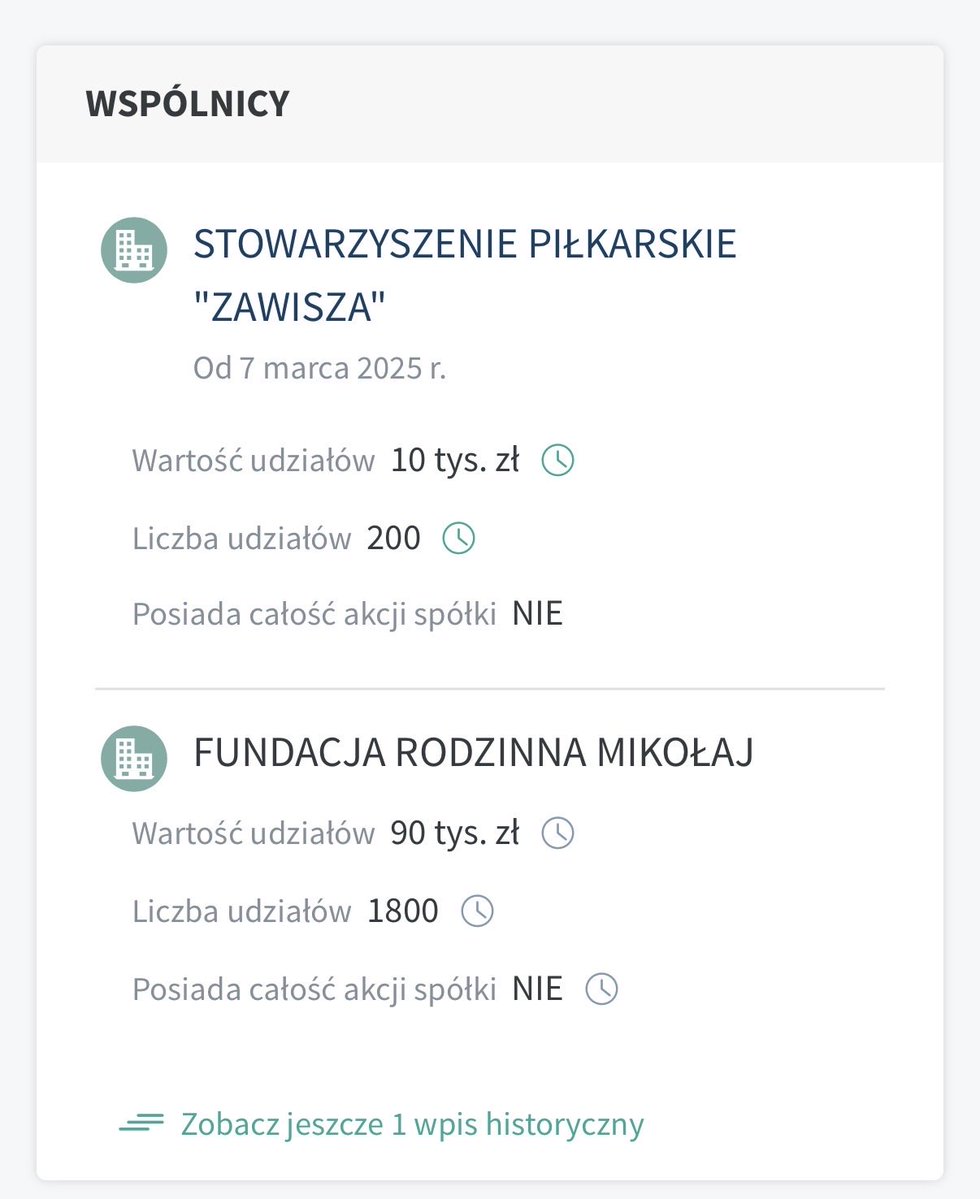This screenshot has width=980, height=1199.
Task: Click Fundacja's Wartość udziałów label
Action: point(254,833)
